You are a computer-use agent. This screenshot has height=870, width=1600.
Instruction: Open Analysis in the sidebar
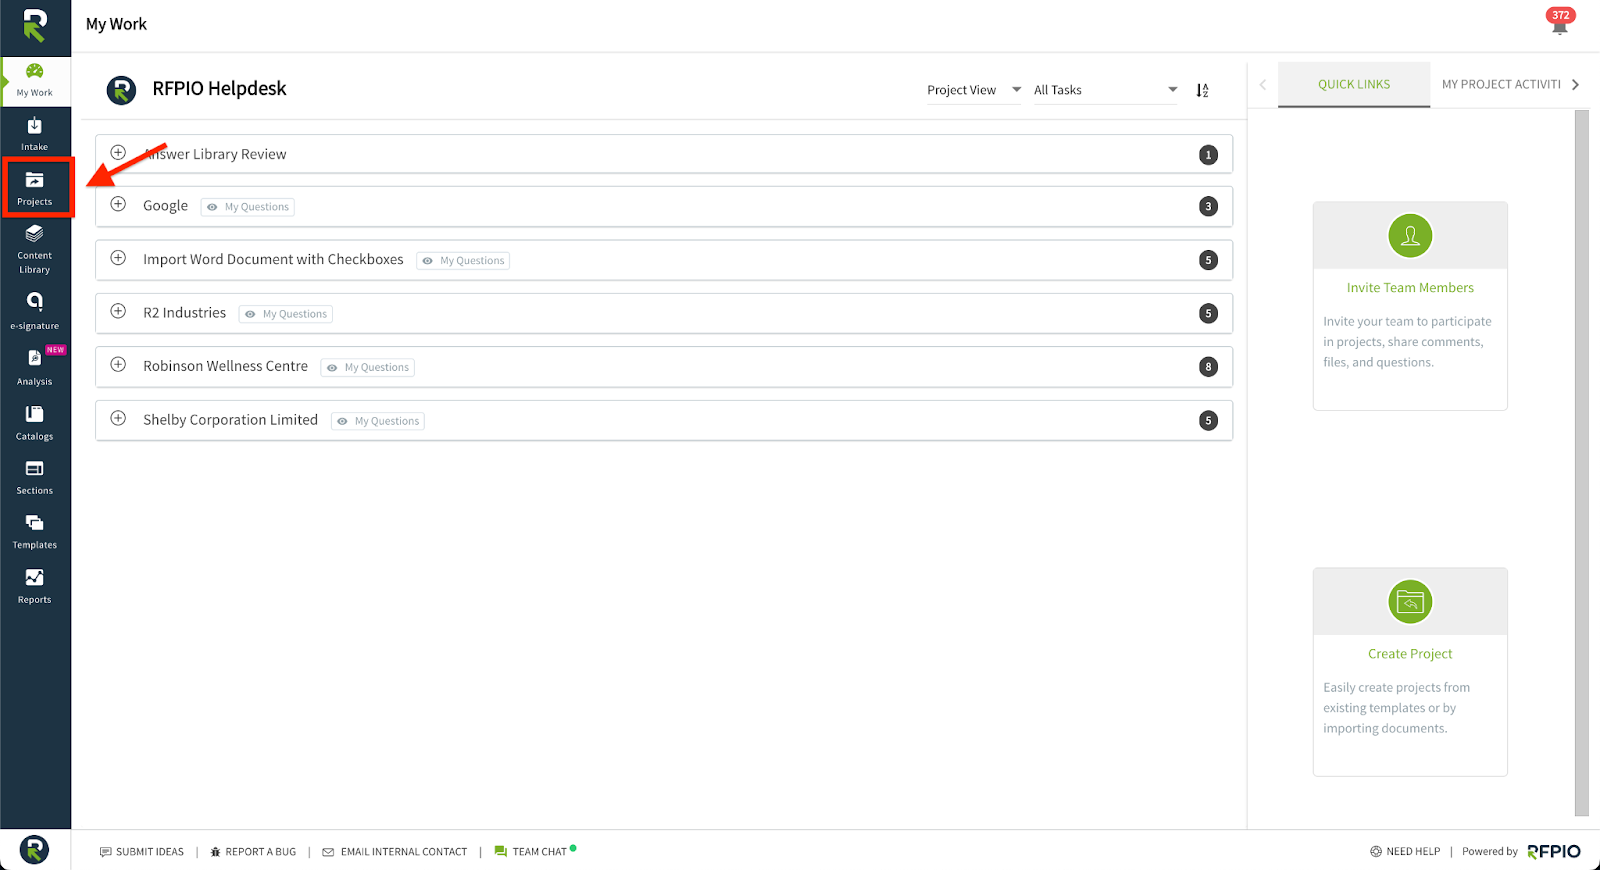click(x=34, y=366)
